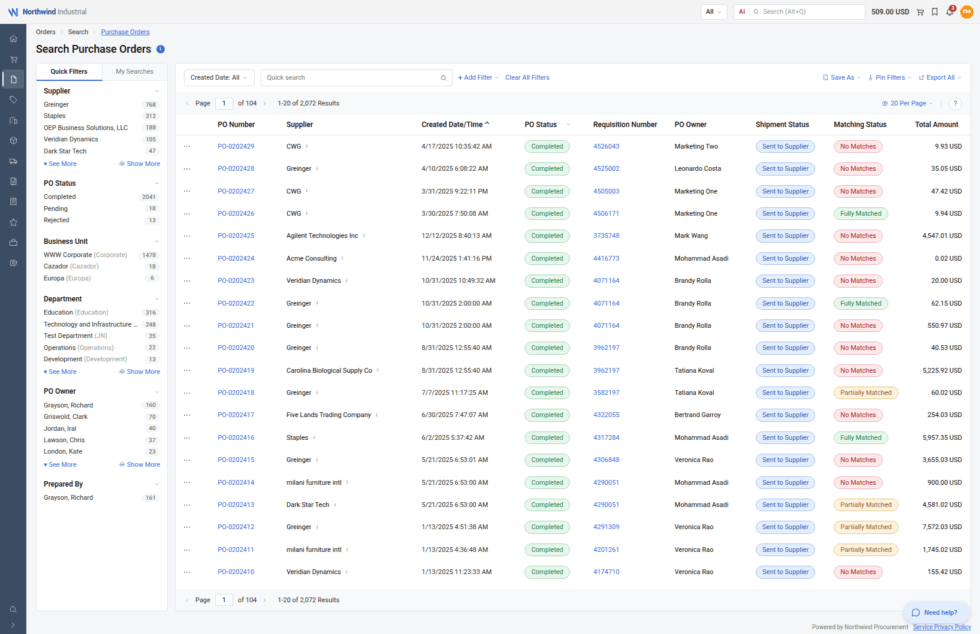This screenshot has width=980, height=634.
Task: Open the cart icon in top header
Action: tap(920, 12)
